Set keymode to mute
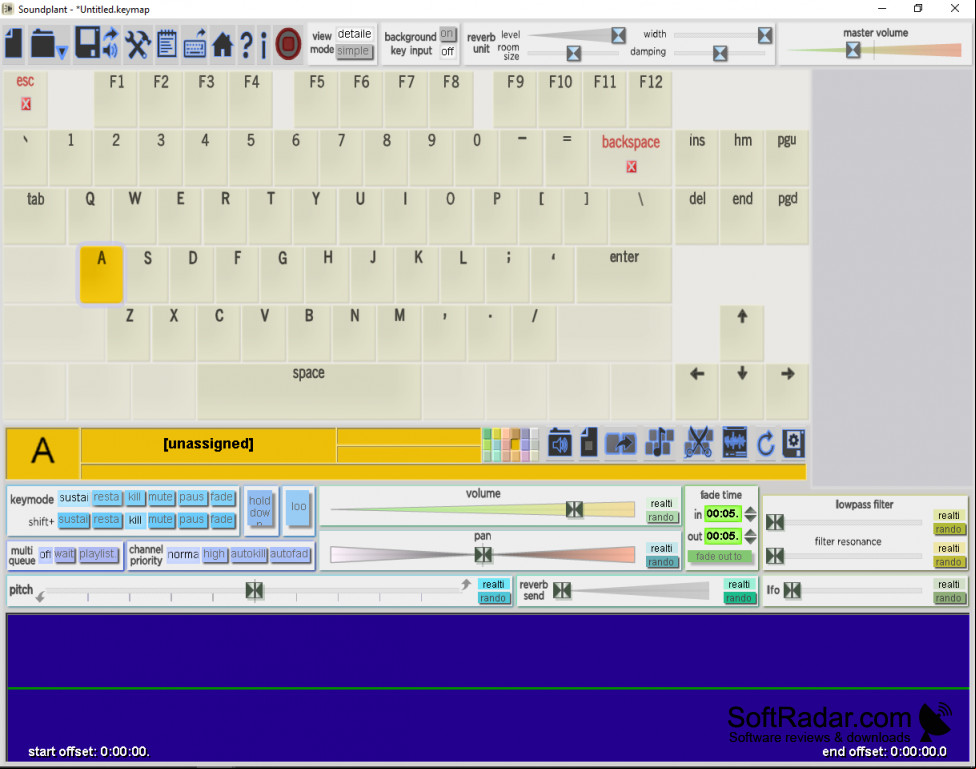976x769 pixels. [161, 498]
